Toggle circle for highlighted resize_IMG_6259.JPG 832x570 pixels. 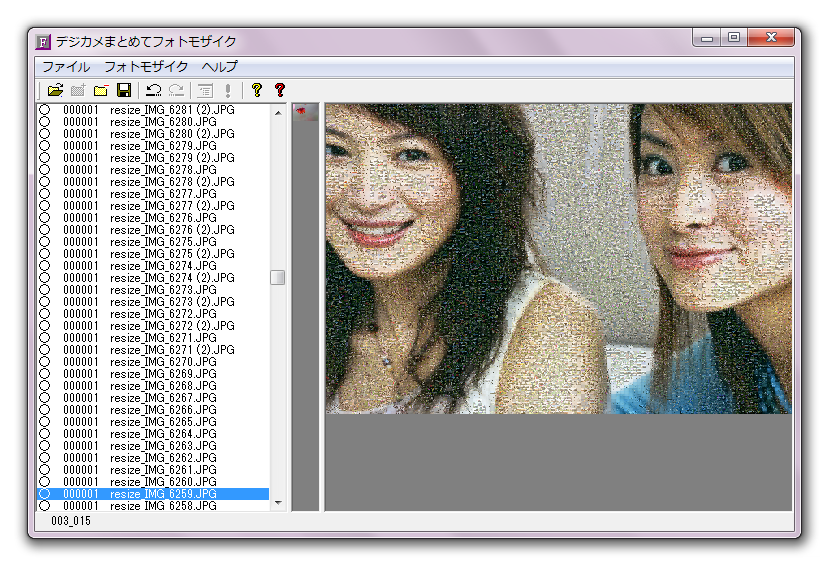point(45,494)
